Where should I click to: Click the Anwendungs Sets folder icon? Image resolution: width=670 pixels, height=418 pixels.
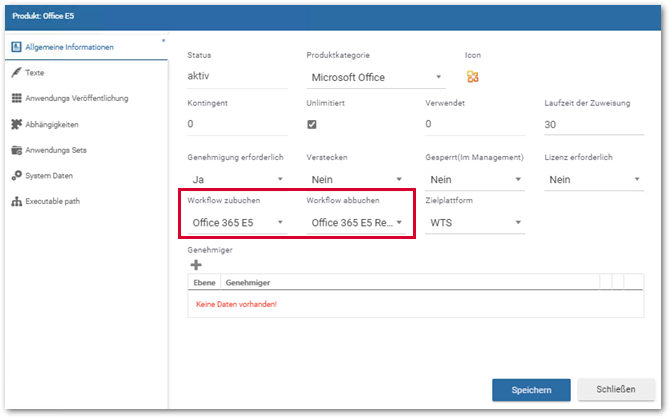coord(16,150)
